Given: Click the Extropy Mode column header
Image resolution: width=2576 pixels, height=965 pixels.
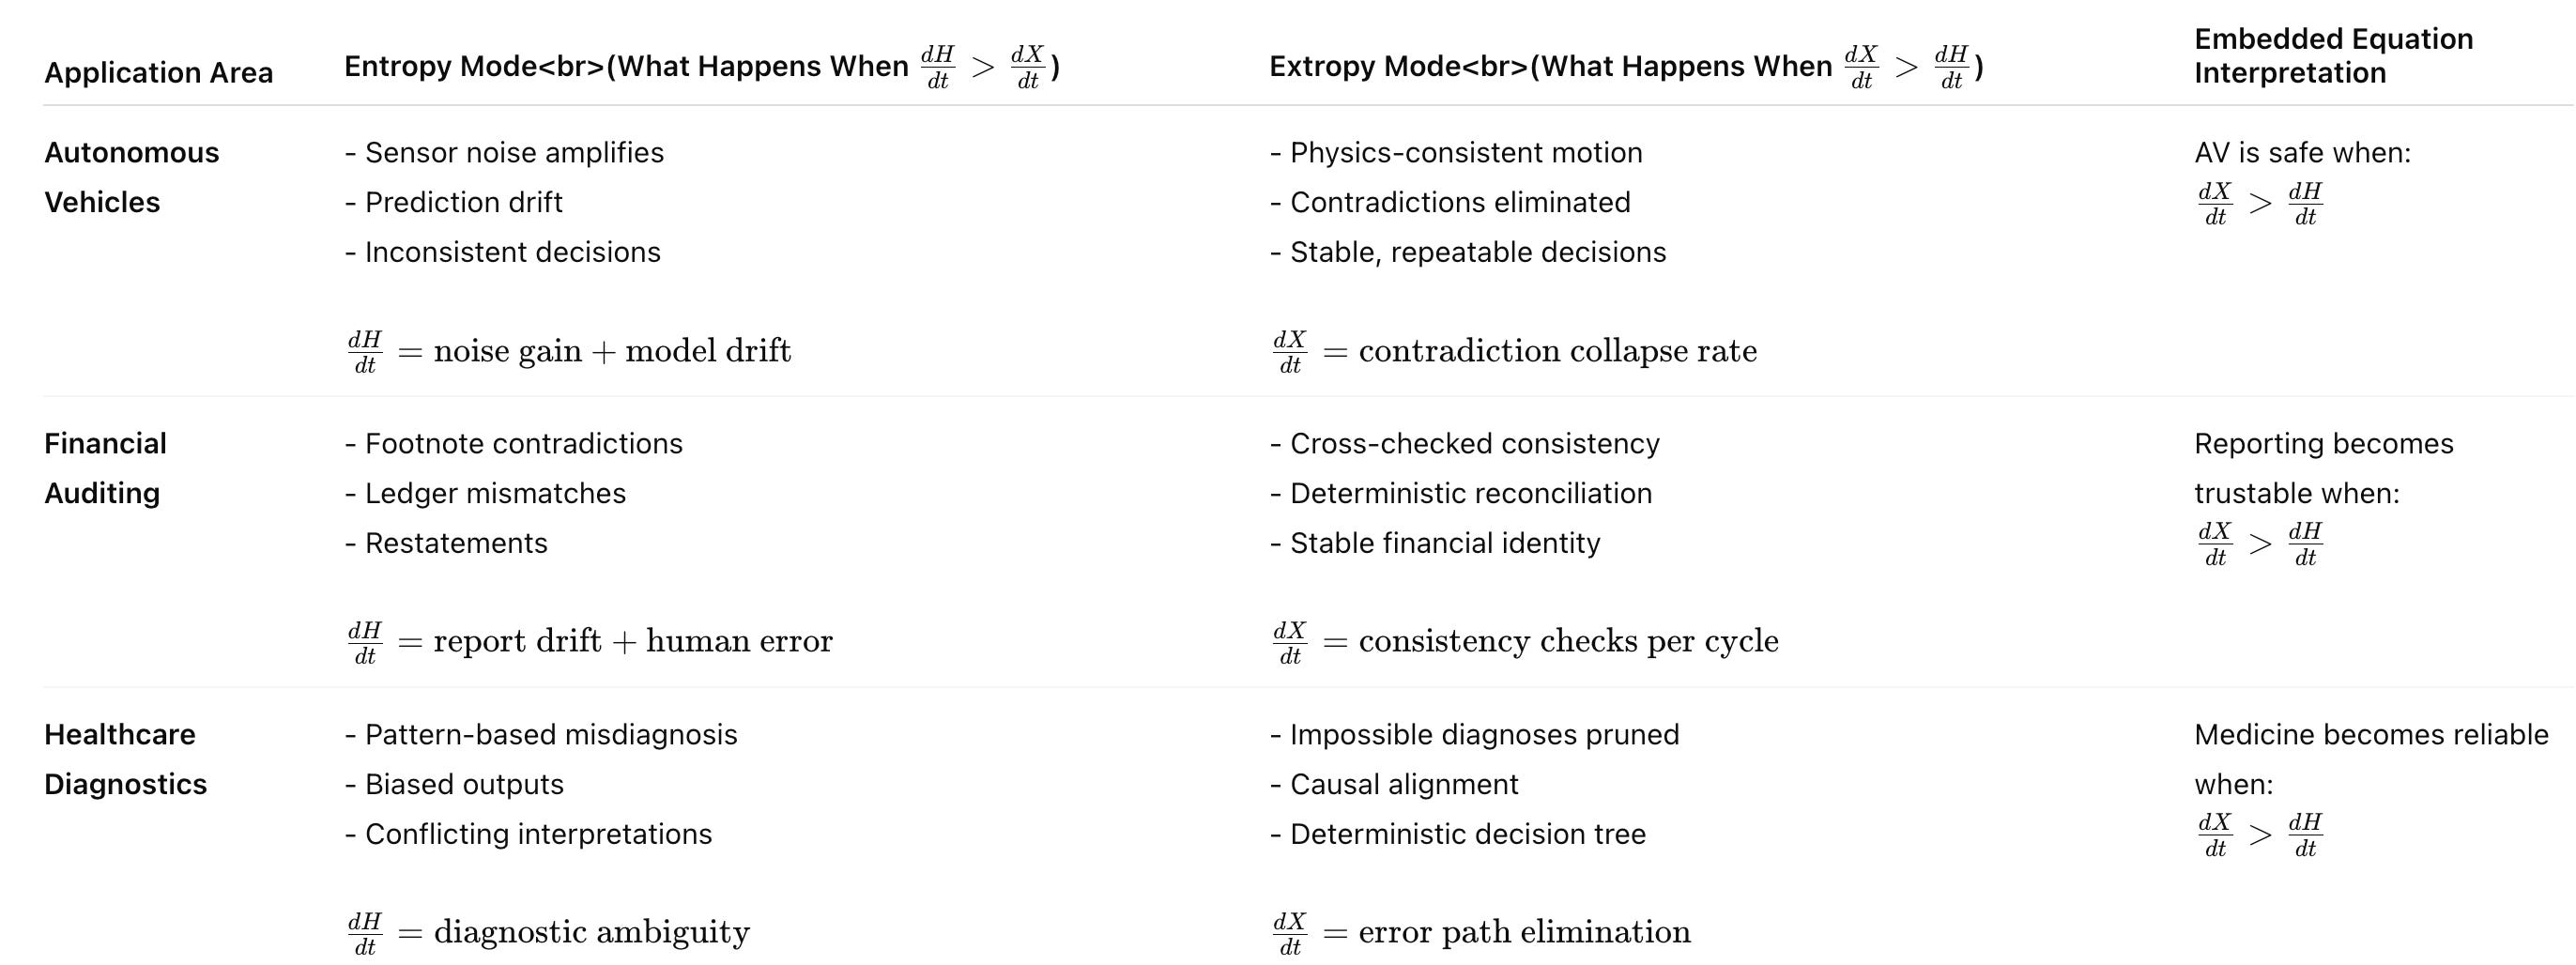Looking at the screenshot, I should (x=1627, y=67).
